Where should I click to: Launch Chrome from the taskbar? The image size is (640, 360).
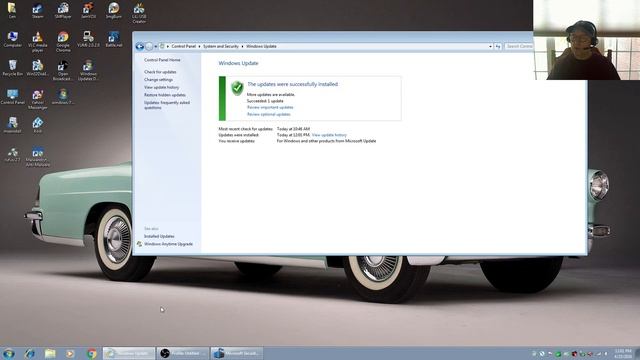click(x=91, y=353)
